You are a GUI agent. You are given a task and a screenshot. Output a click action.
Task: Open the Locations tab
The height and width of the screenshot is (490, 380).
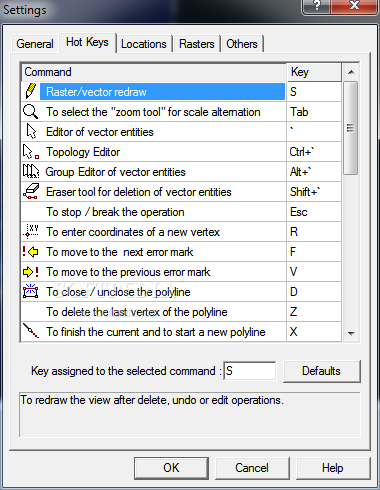(x=144, y=44)
